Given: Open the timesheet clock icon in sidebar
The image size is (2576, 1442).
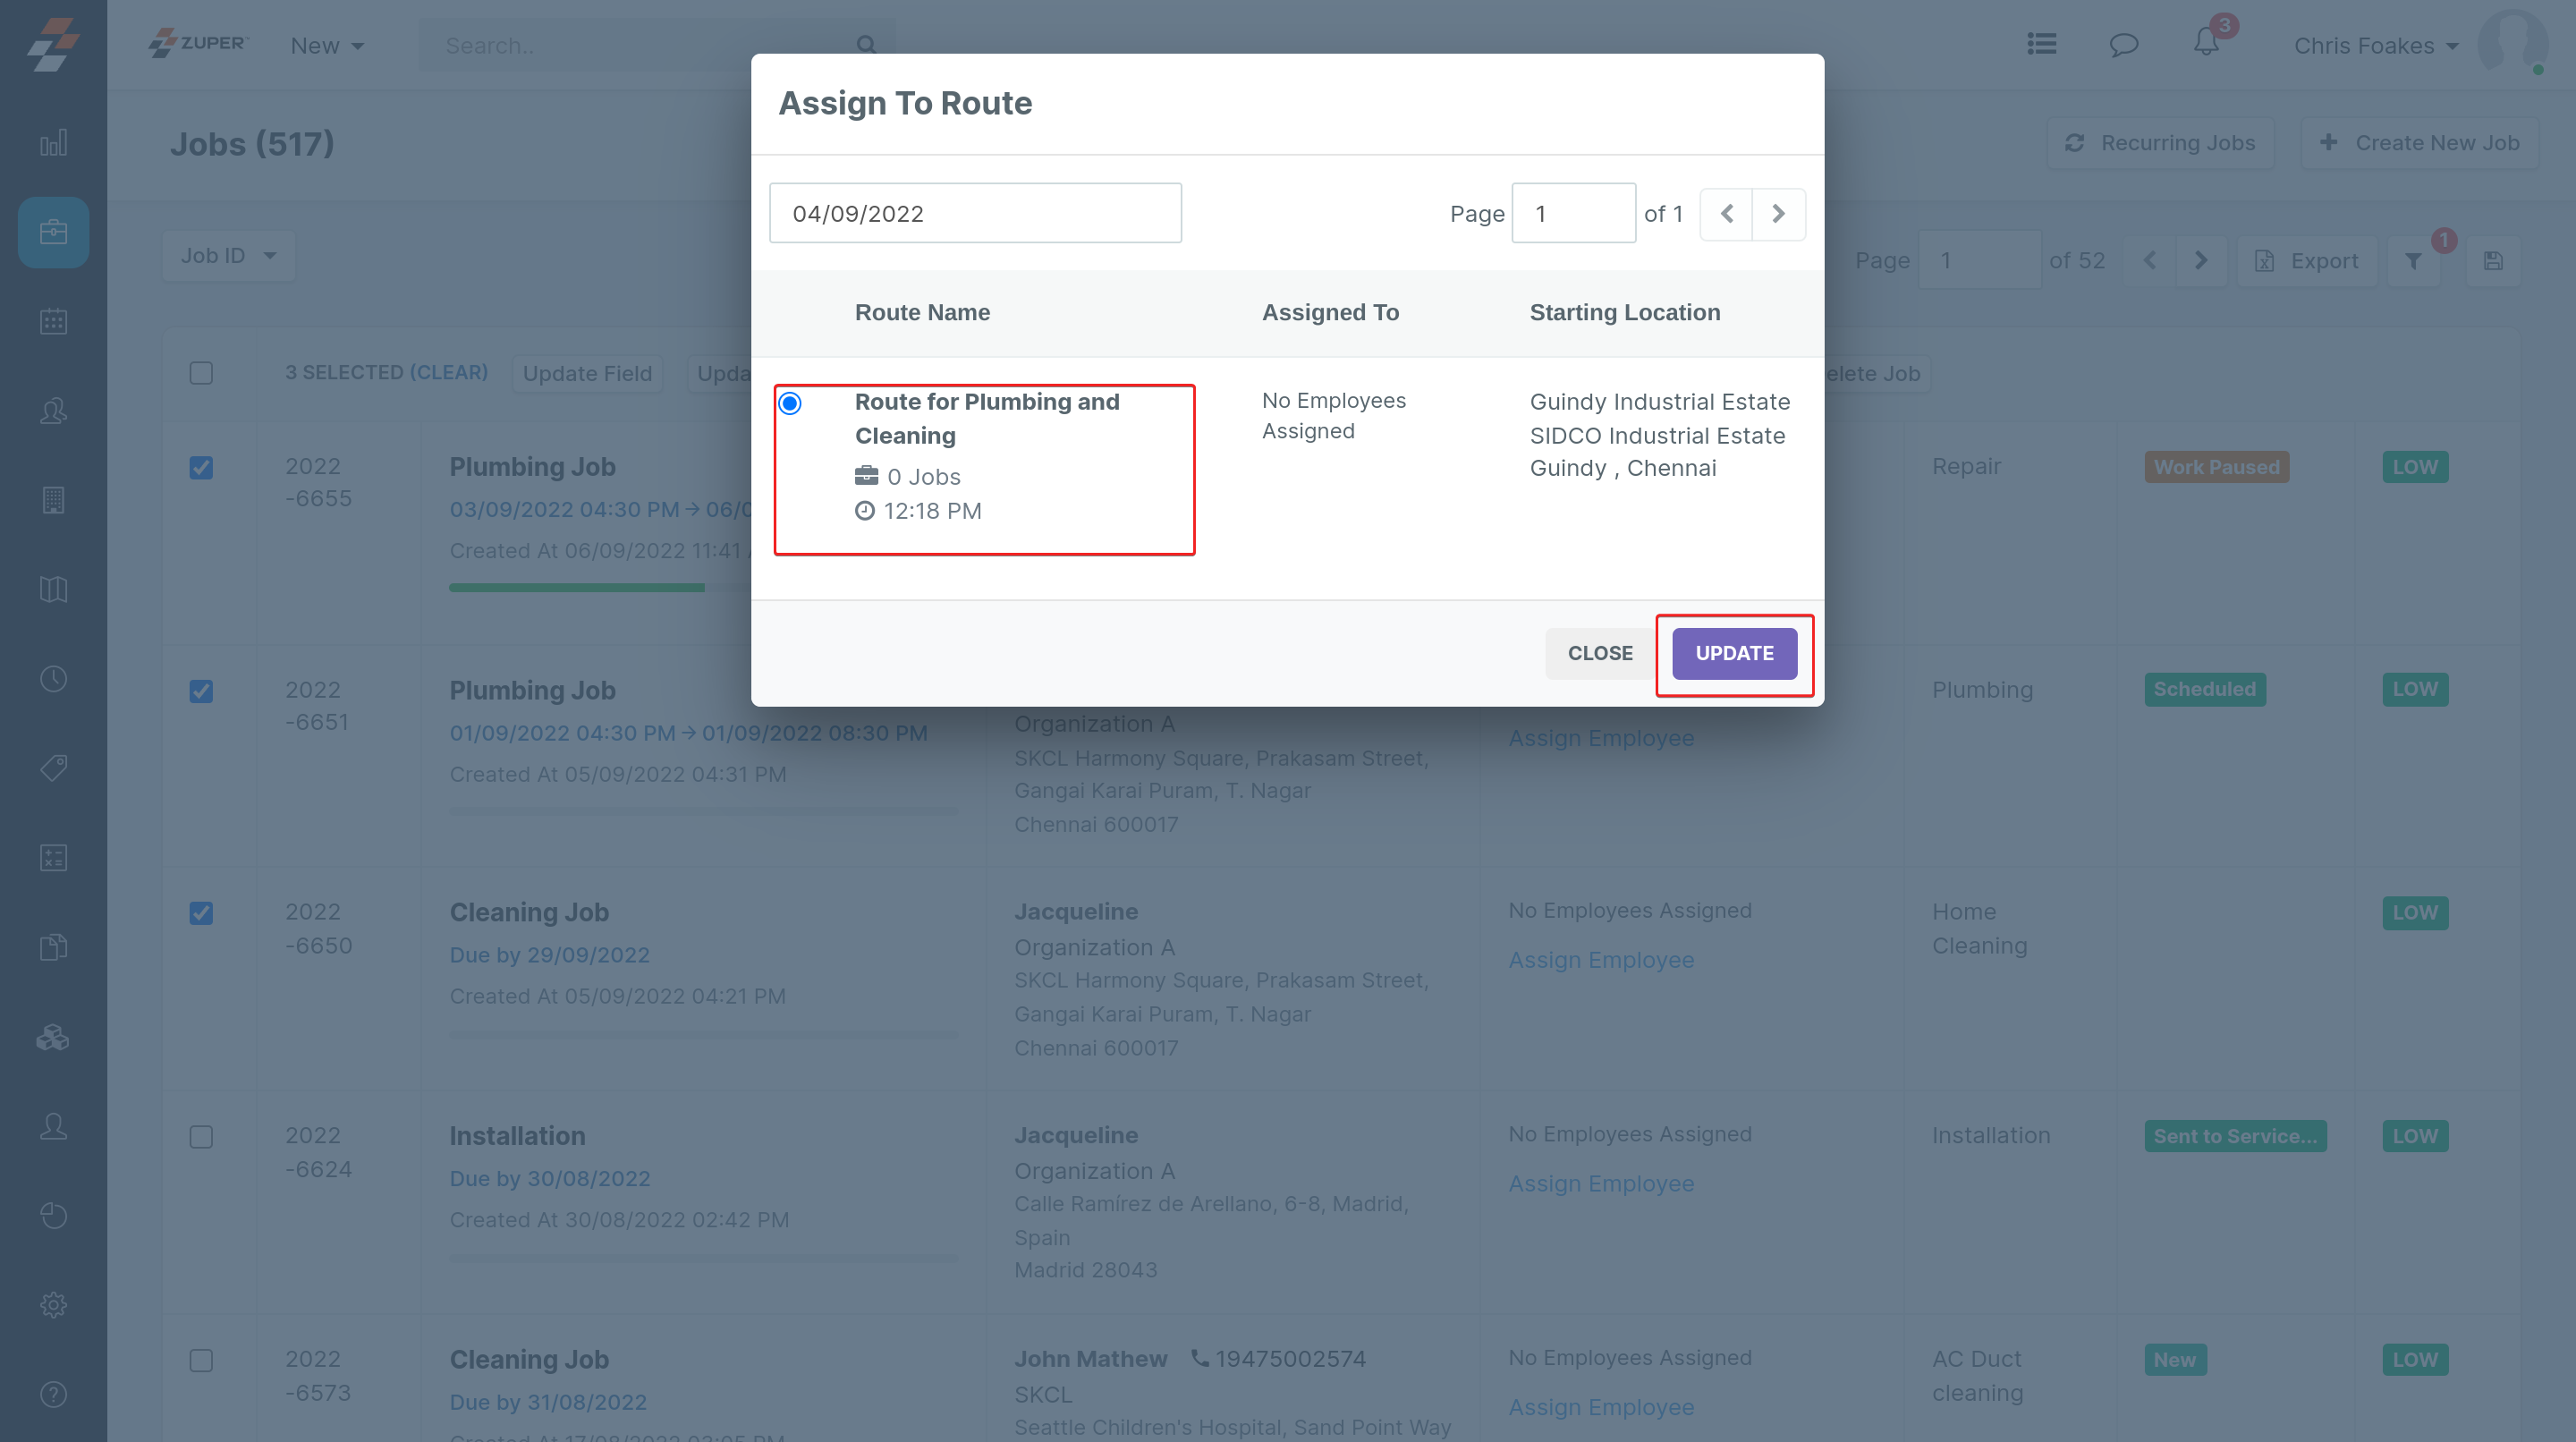Looking at the screenshot, I should coord(53,679).
